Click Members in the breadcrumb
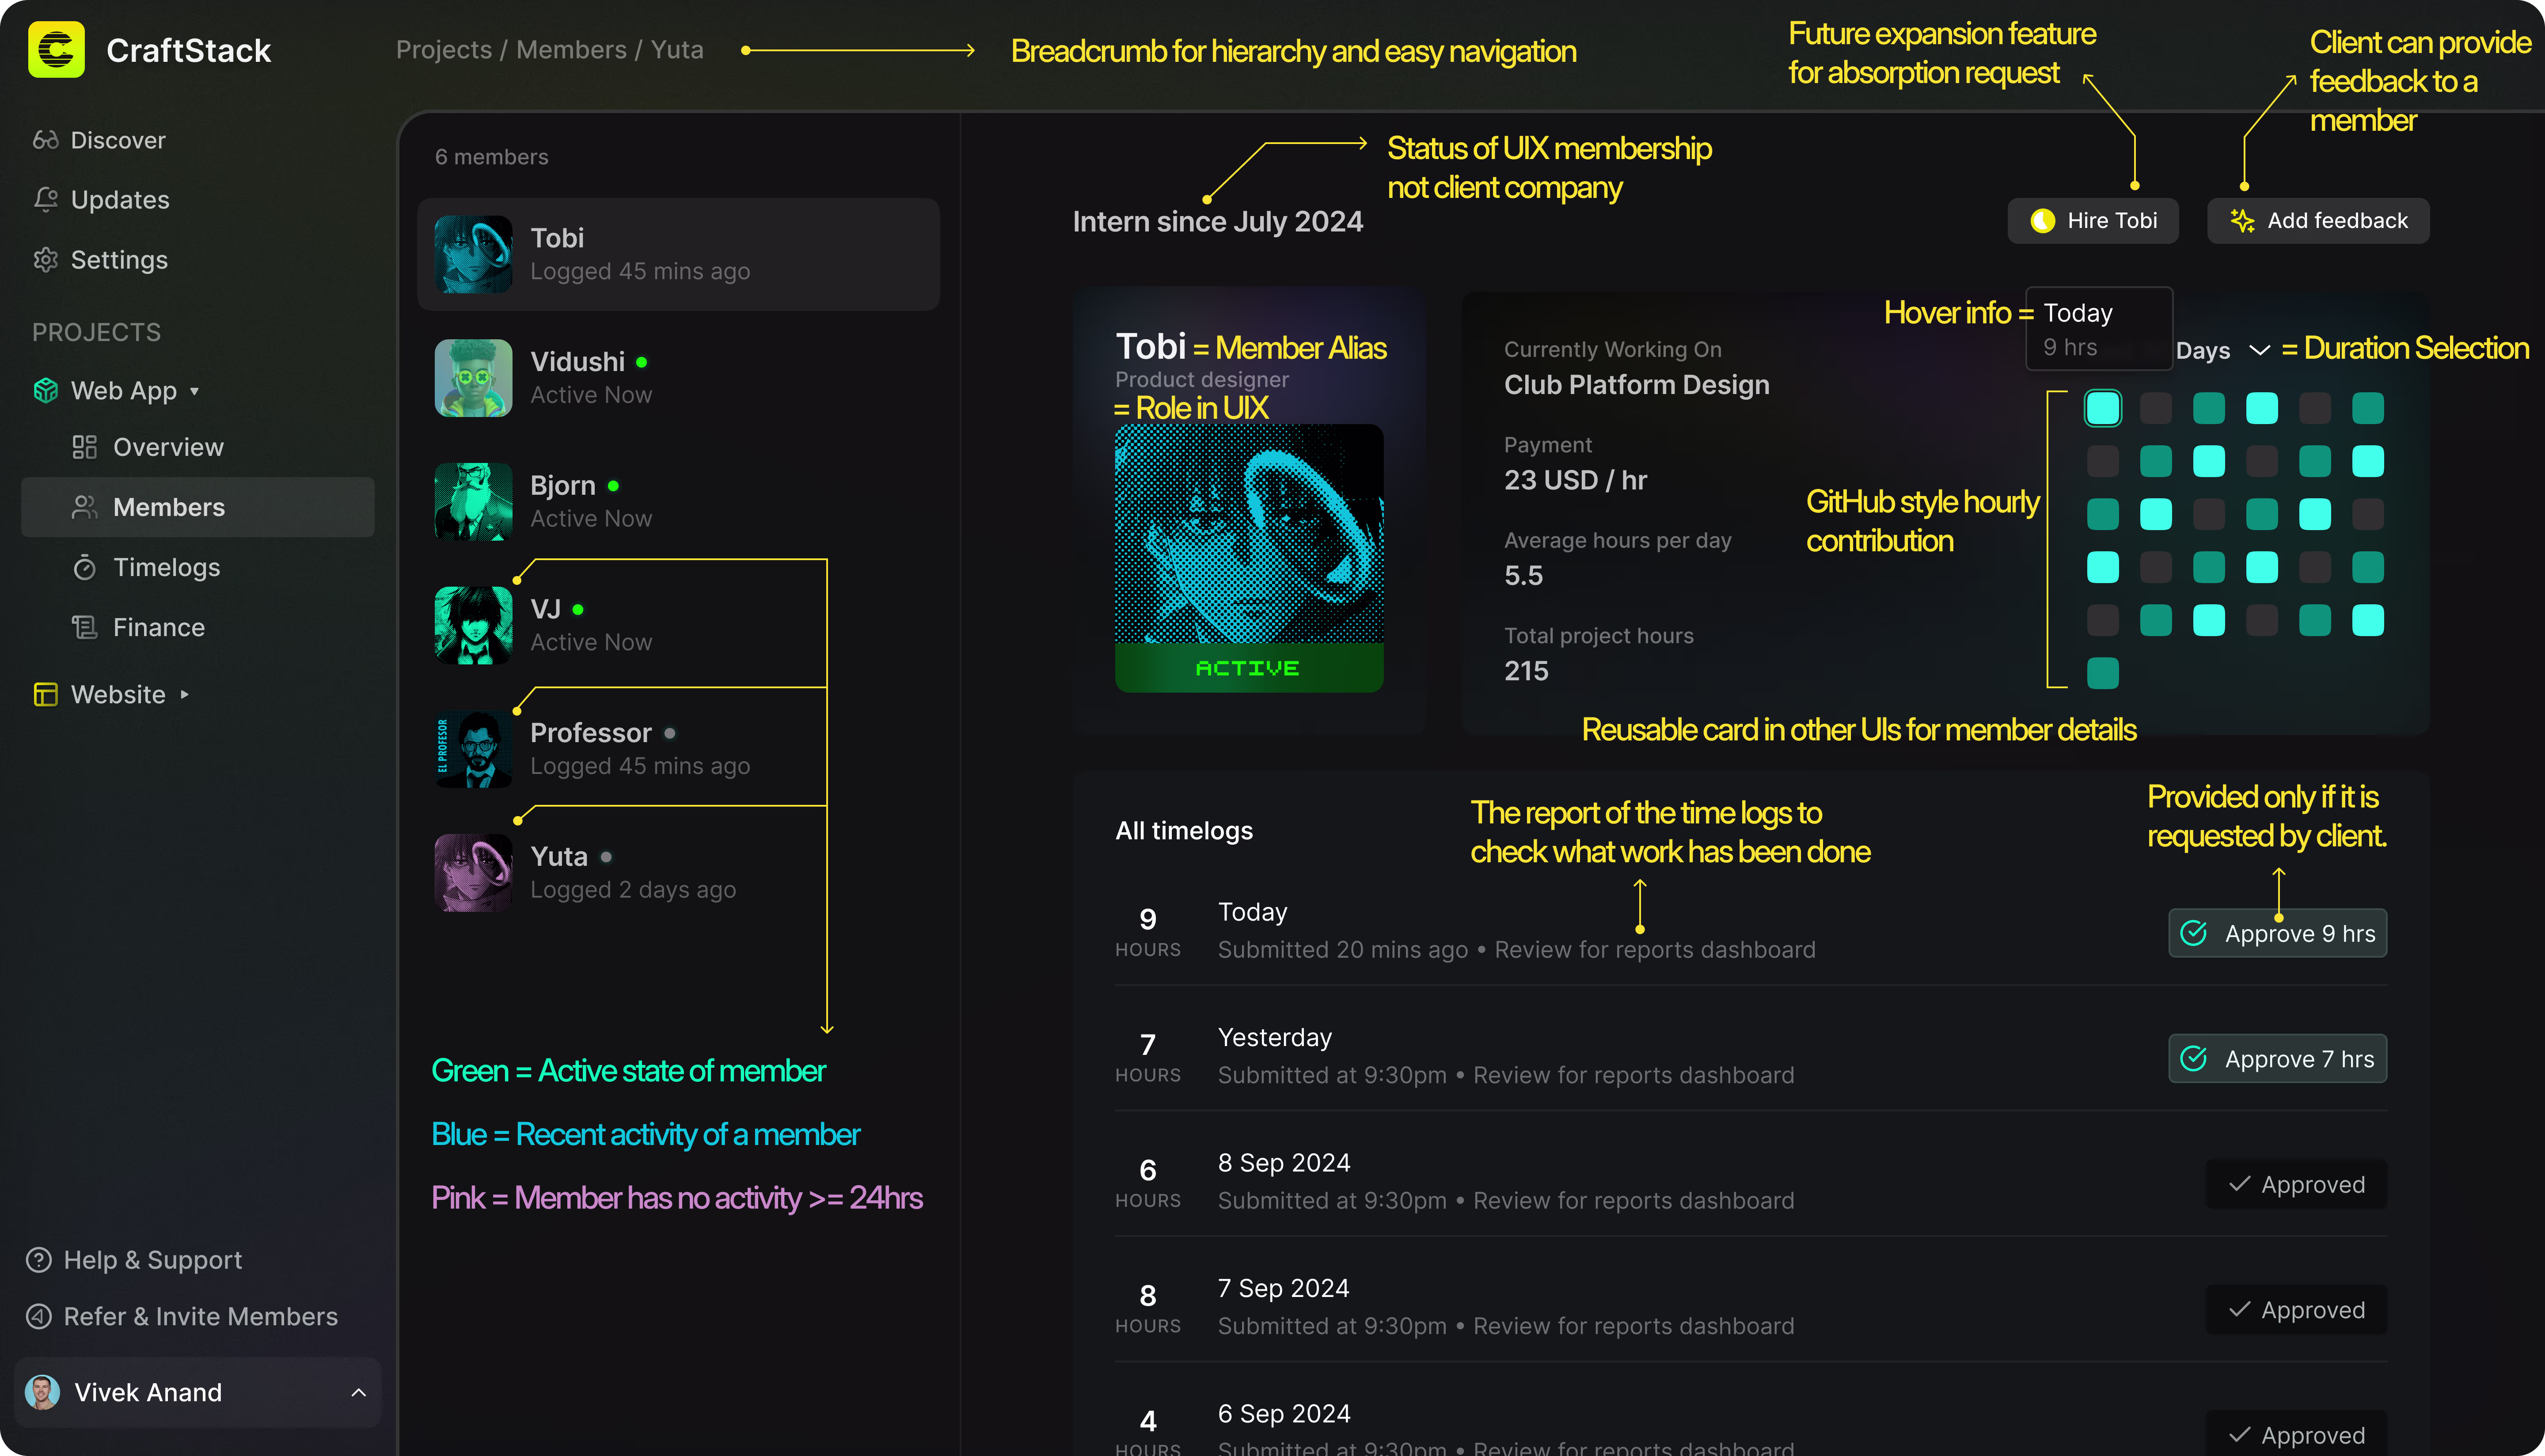Viewport: 2545px width, 1456px height. click(x=572, y=50)
